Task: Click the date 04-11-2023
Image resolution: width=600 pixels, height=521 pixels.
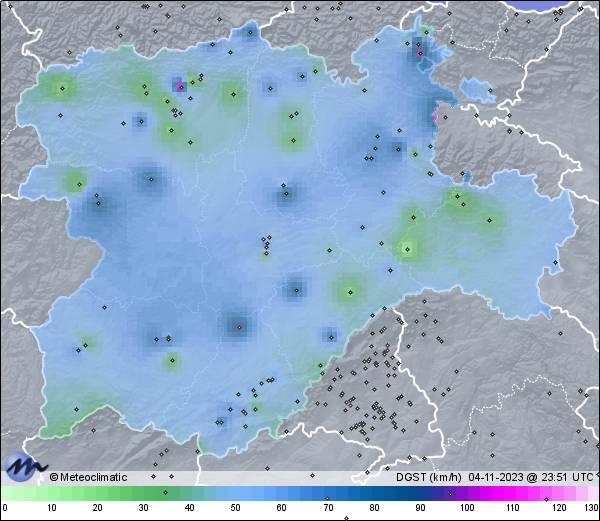Action: point(496,477)
